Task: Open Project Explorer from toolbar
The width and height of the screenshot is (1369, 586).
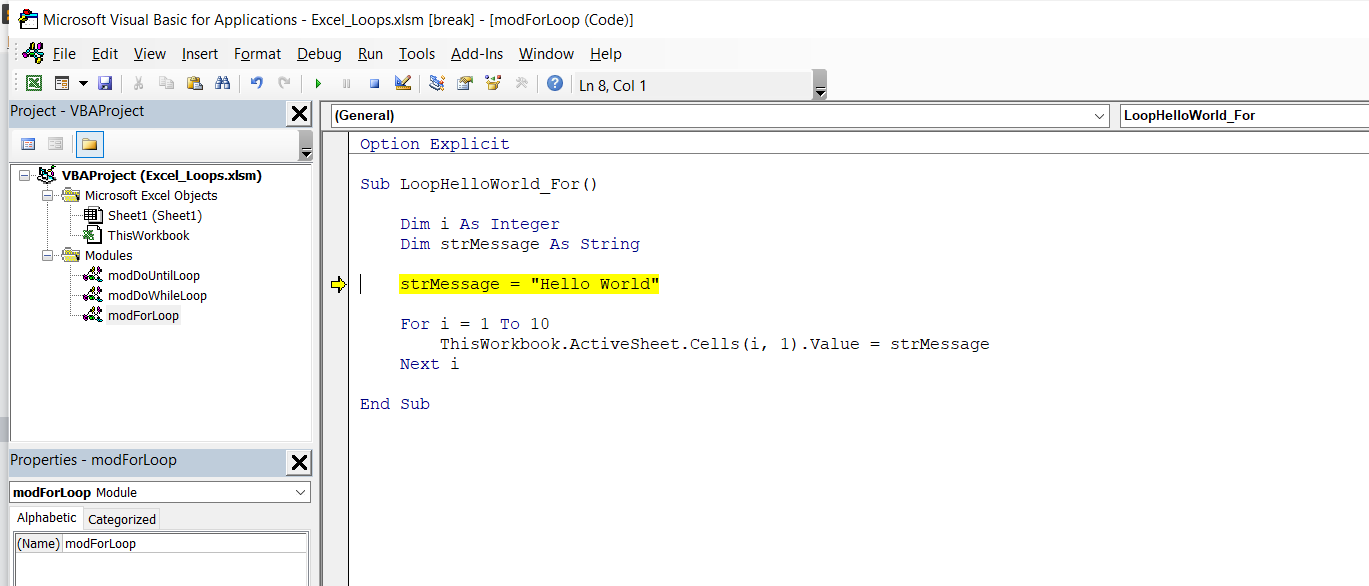Action: [x=437, y=84]
